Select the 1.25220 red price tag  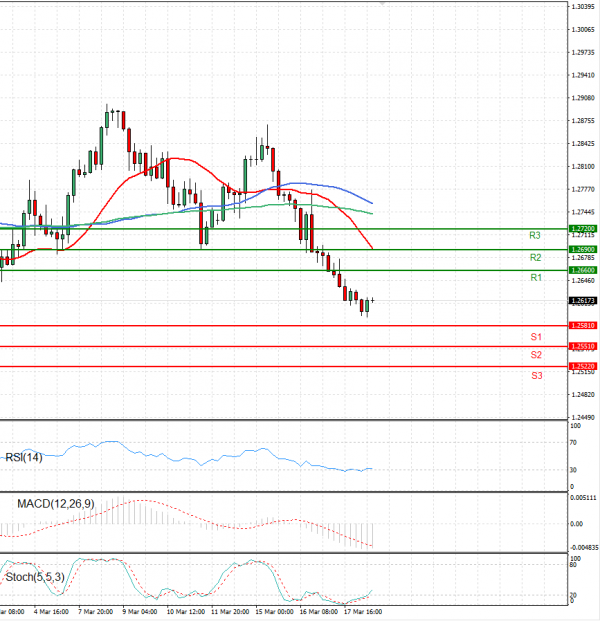click(x=583, y=366)
